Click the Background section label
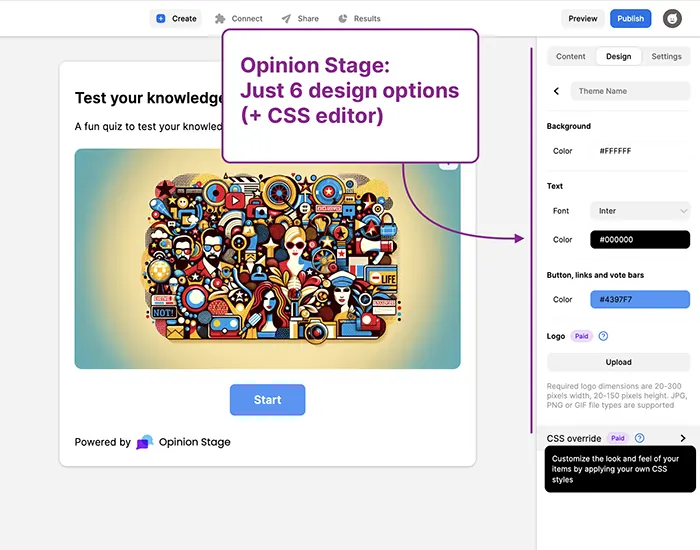Screen dimensions: 700x550 pyautogui.click(x=568, y=126)
